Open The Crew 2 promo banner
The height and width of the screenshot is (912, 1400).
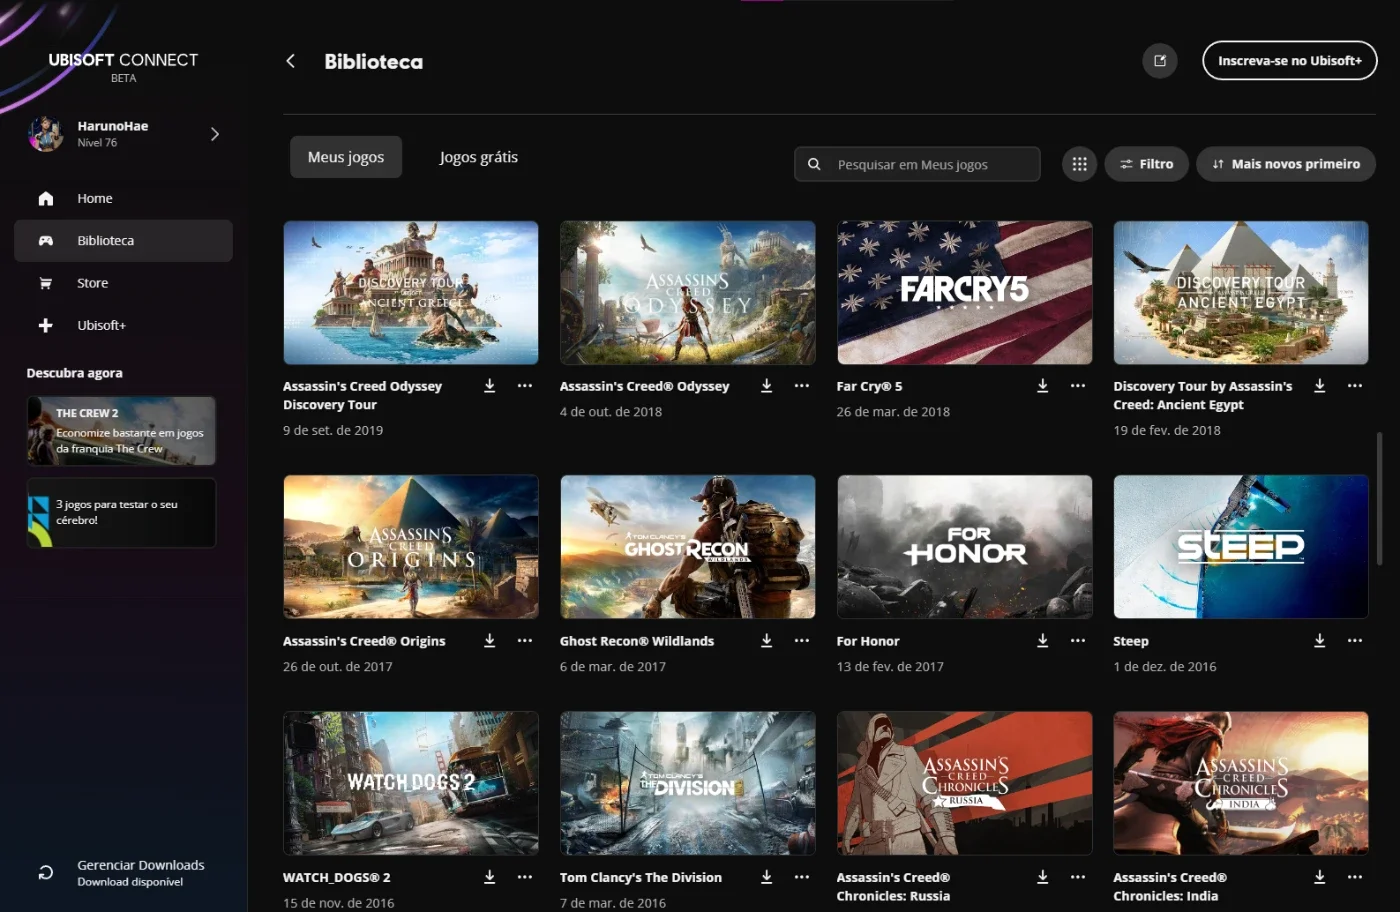pyautogui.click(x=121, y=431)
